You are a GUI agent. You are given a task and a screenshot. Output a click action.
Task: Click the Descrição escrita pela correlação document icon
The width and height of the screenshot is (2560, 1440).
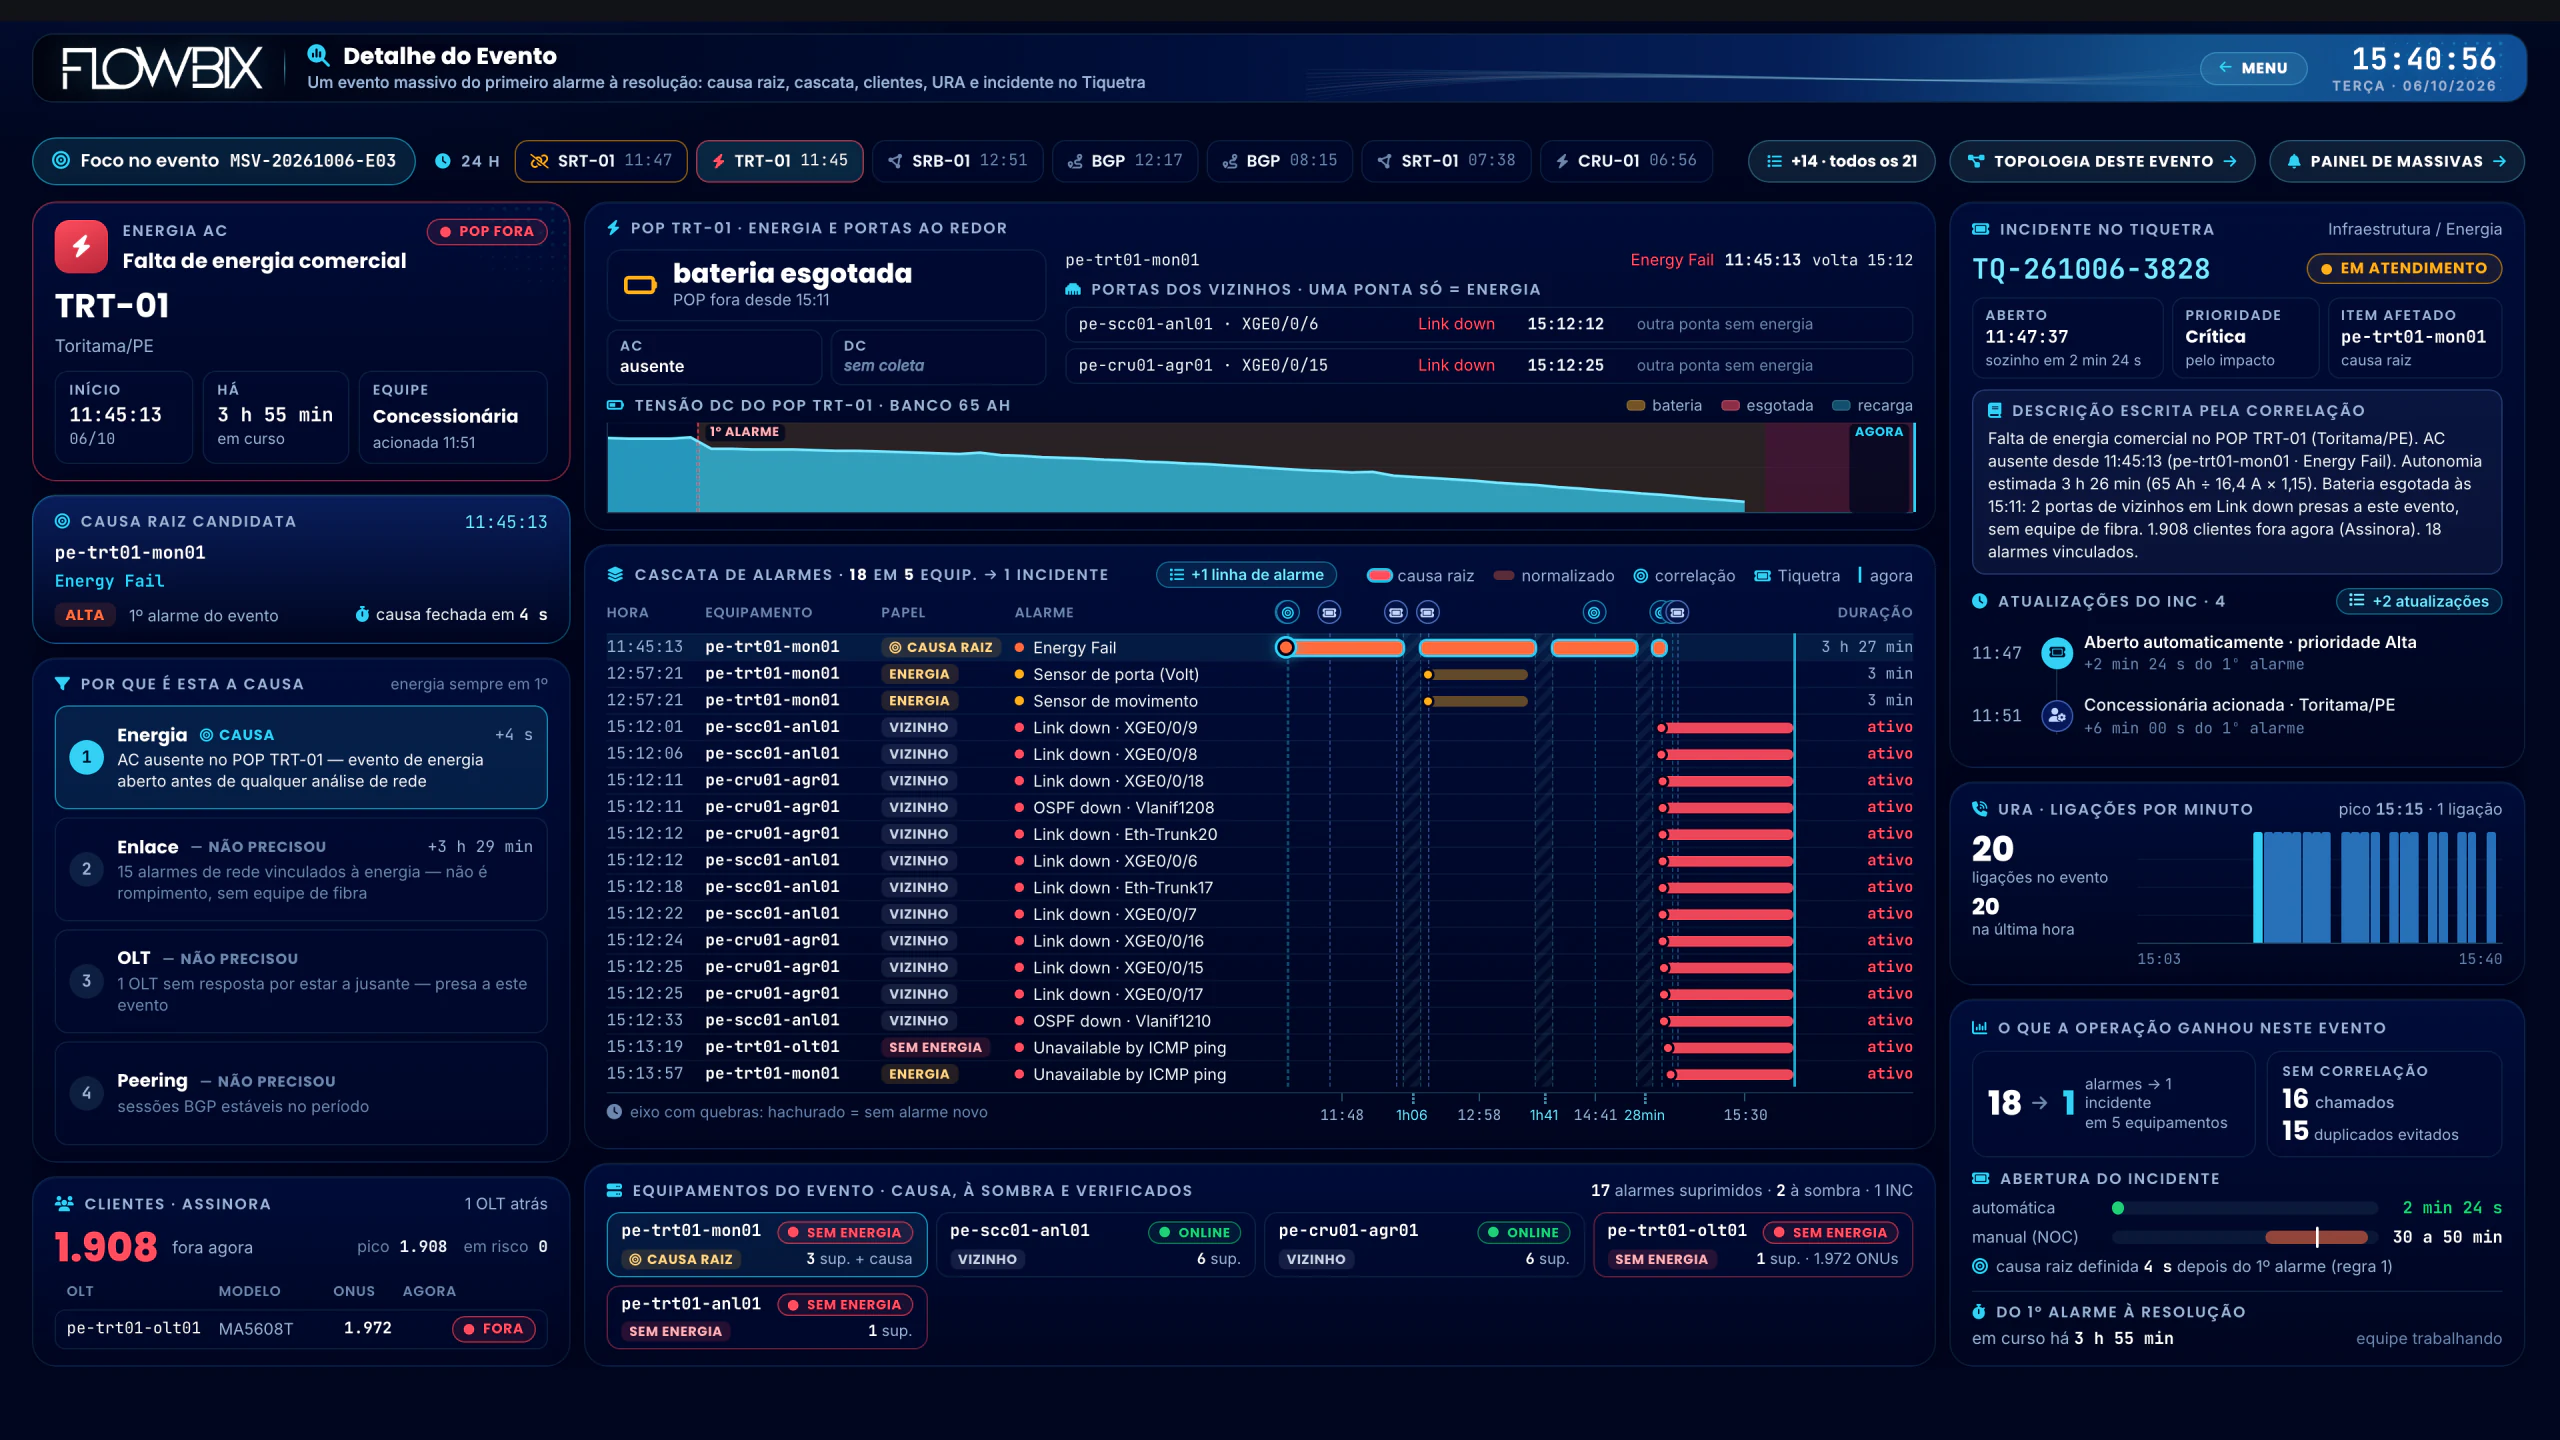(1995, 411)
